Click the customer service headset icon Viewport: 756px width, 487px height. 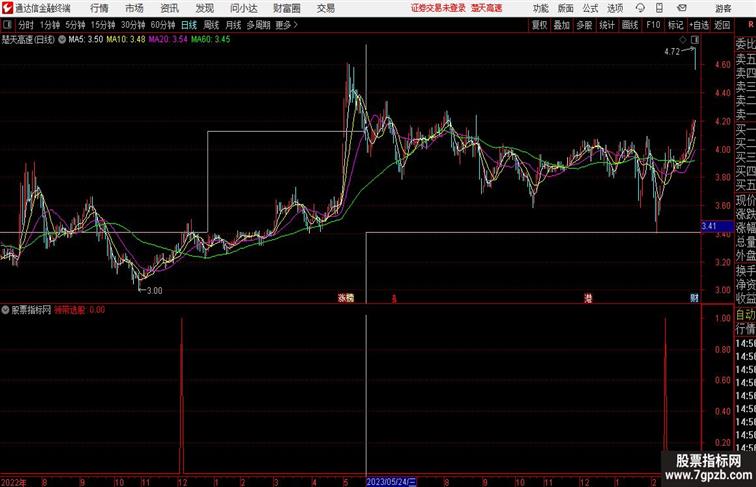(640, 8)
